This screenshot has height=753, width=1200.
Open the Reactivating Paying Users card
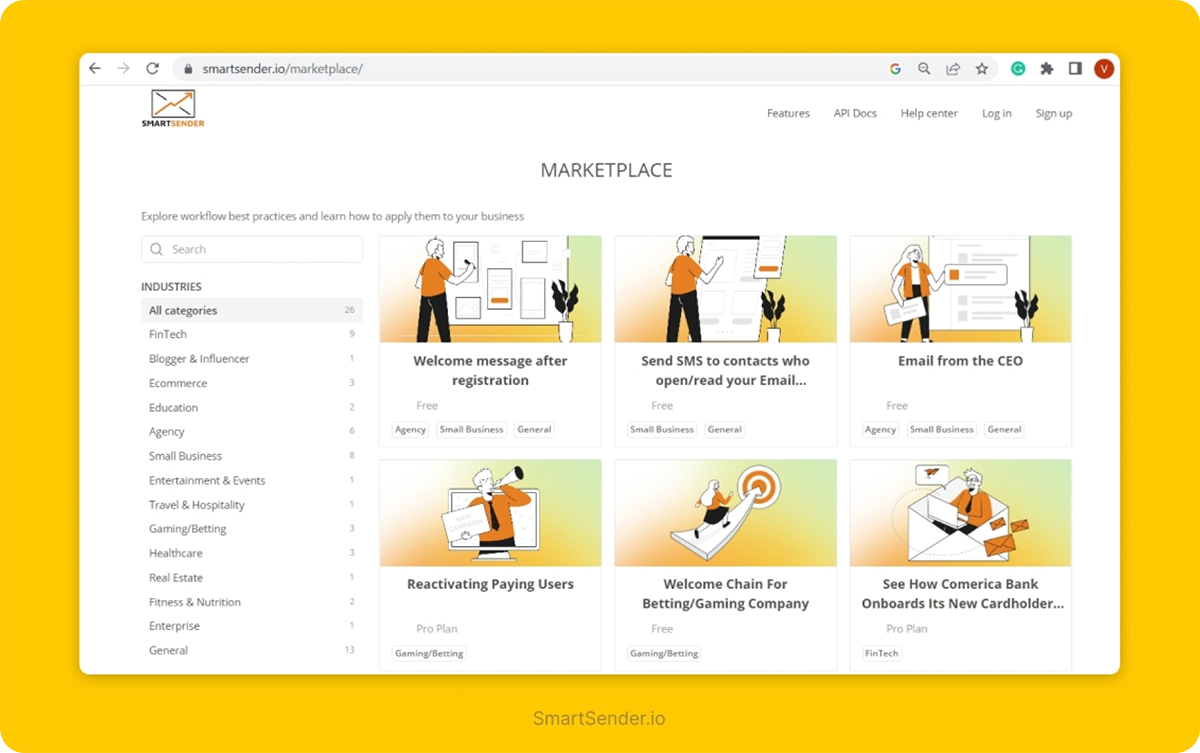pyautogui.click(x=490, y=584)
